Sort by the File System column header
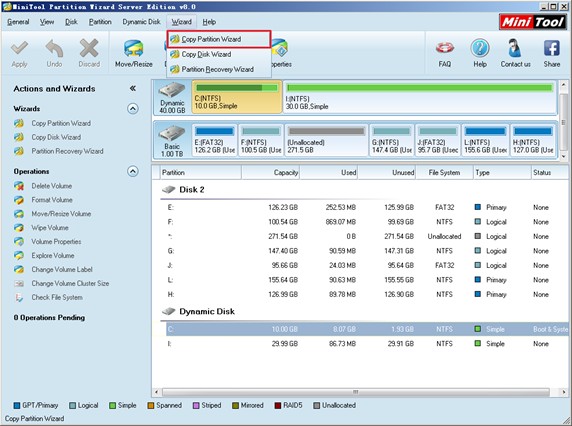This screenshot has width=572, height=426. pos(444,173)
